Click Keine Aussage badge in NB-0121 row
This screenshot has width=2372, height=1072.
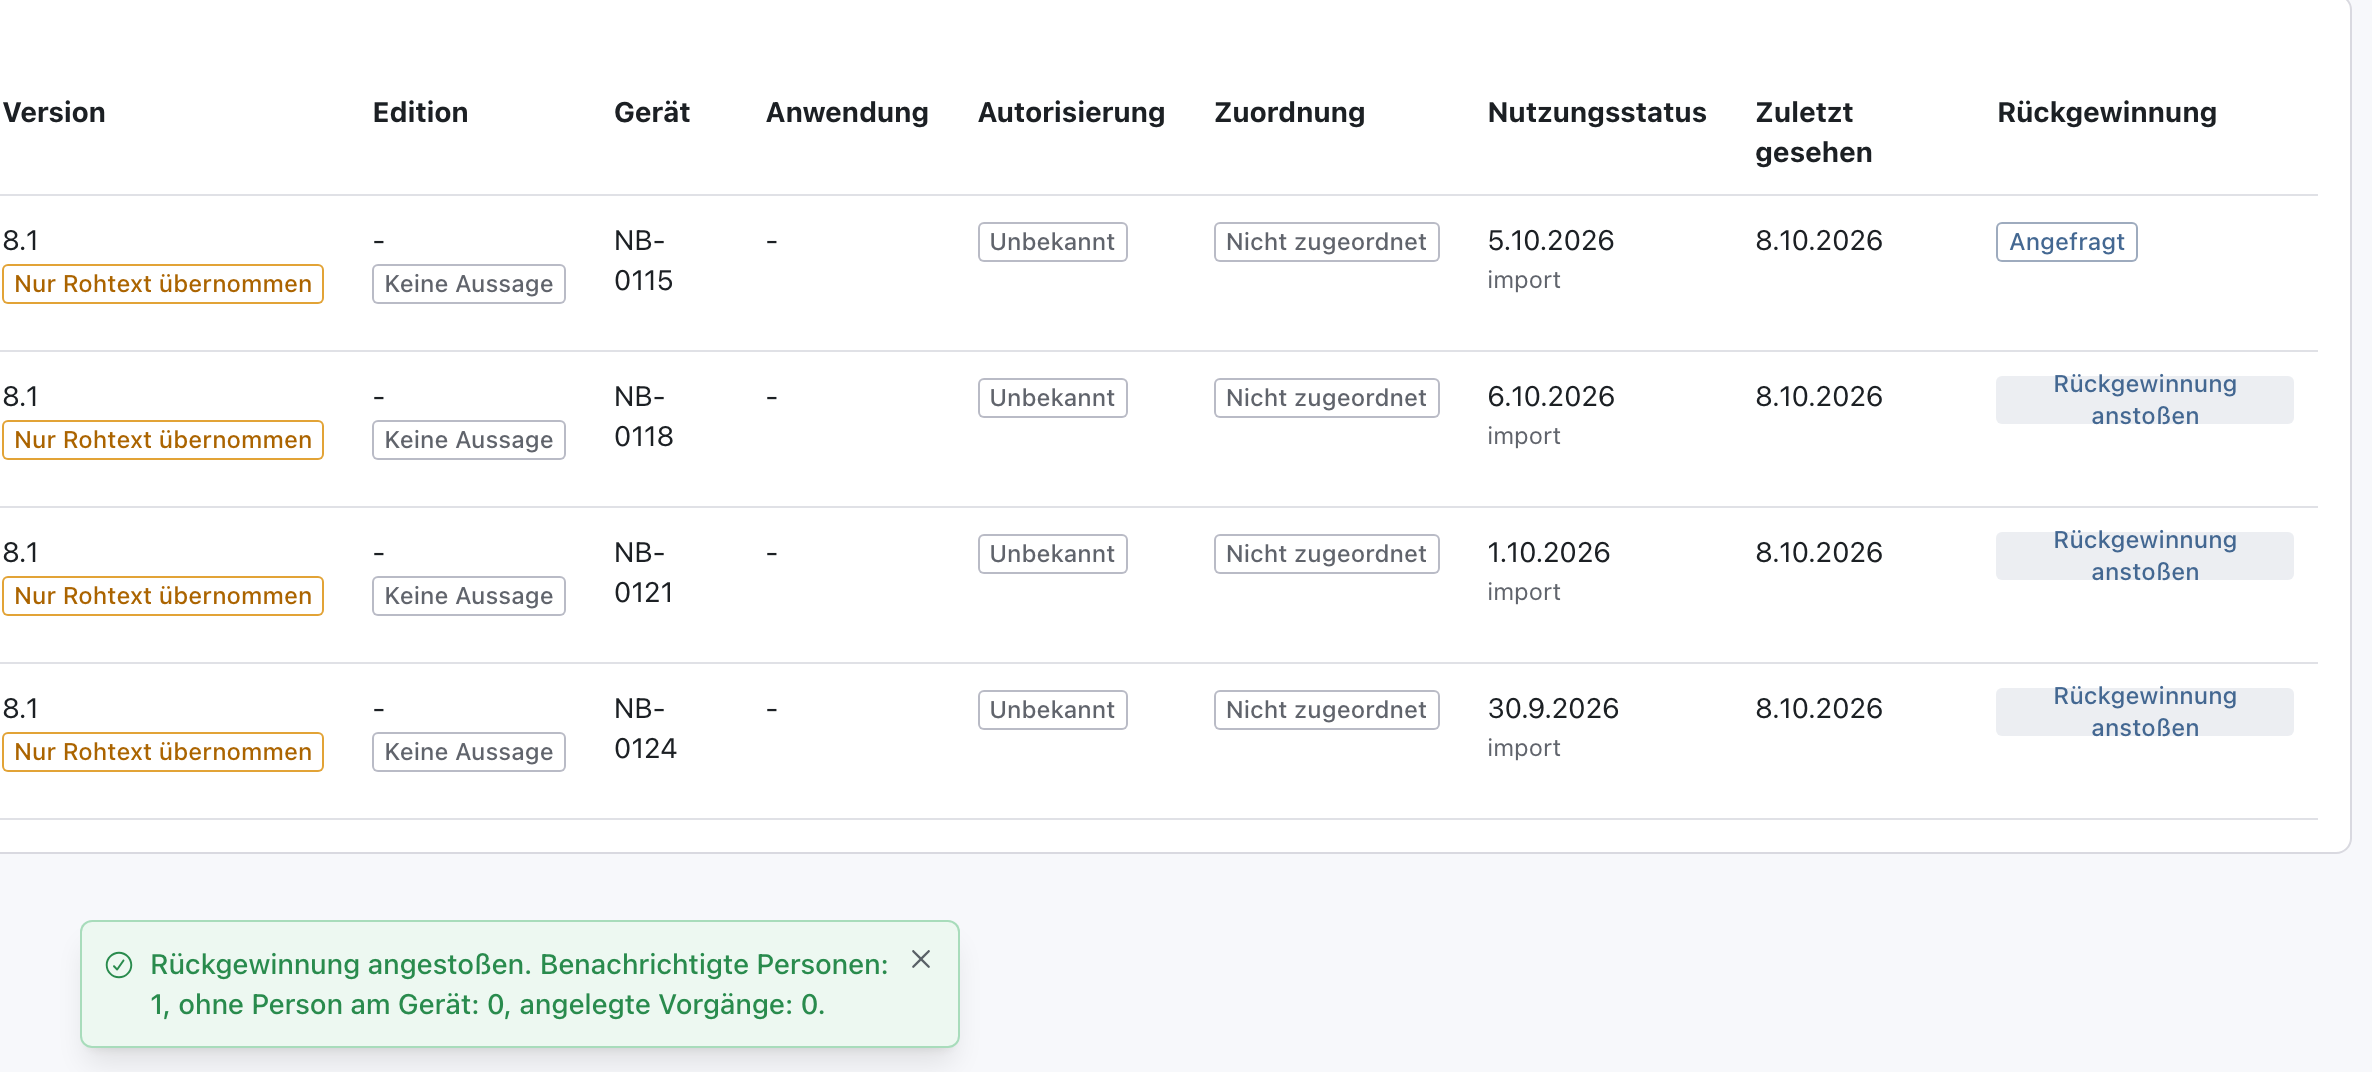469,596
